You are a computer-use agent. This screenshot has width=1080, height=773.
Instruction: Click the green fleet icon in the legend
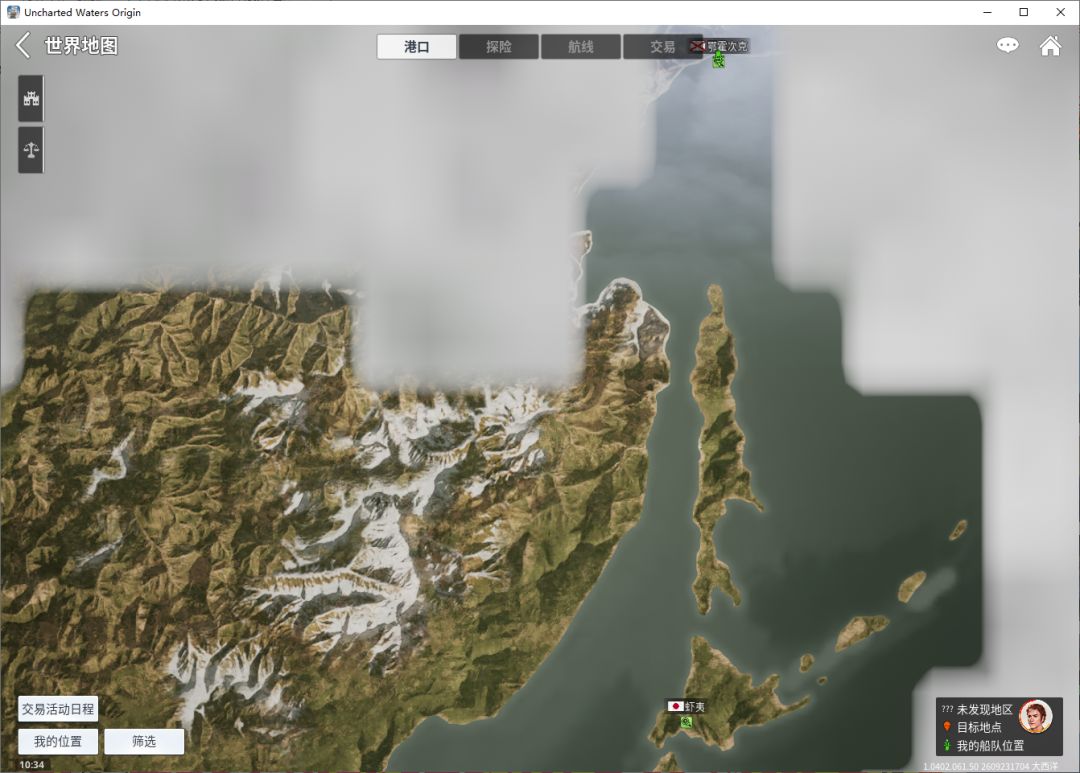pyautogui.click(x=947, y=745)
